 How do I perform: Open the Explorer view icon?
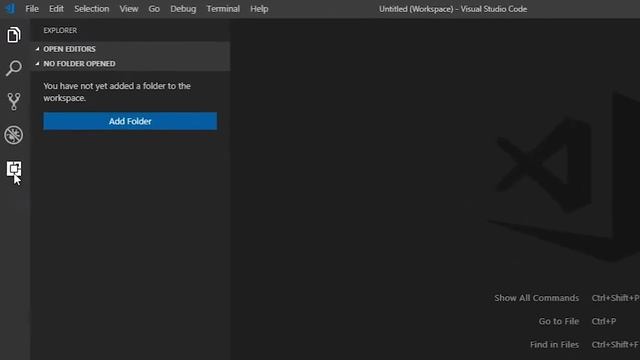point(13,35)
